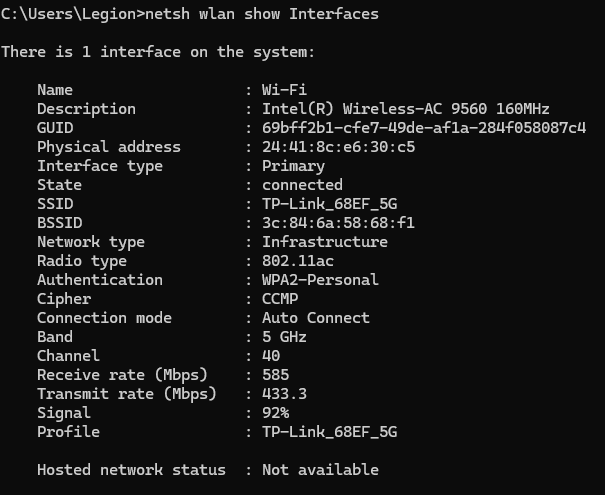Click the Auto Connect connection mode value

pos(316,318)
